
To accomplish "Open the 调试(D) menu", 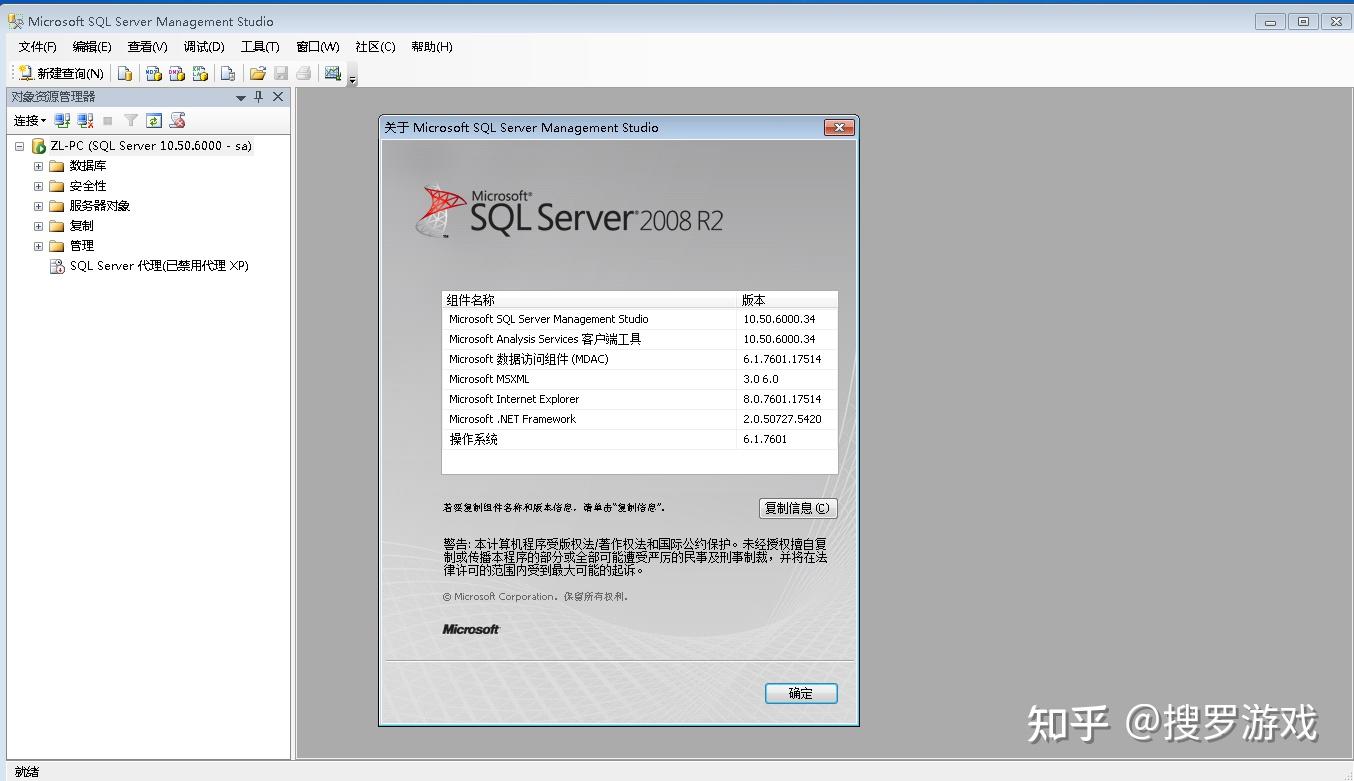I will pos(204,46).
